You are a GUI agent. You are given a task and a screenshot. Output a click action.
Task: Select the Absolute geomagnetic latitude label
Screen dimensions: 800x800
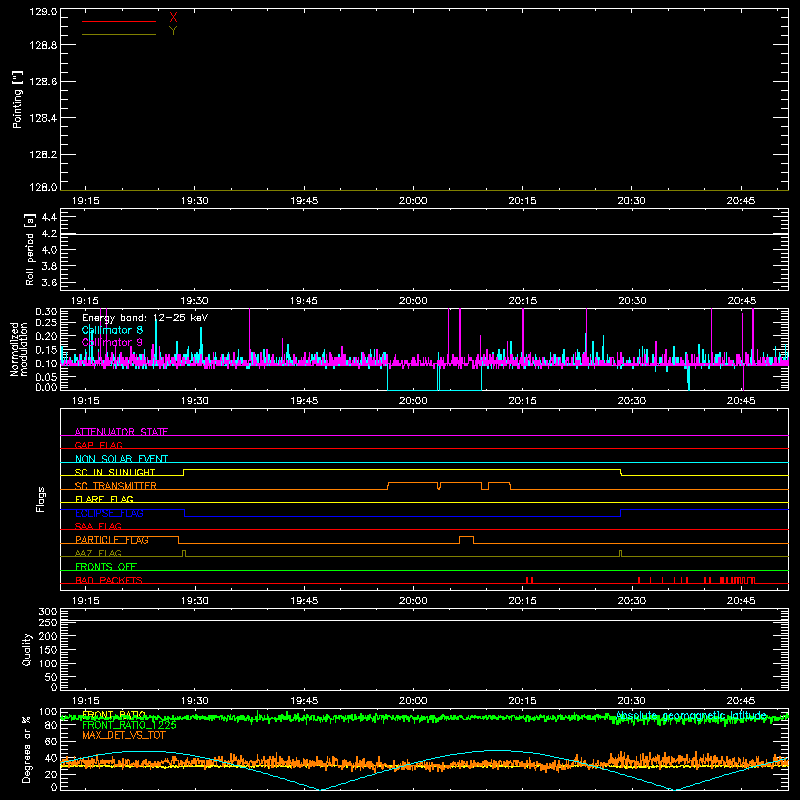pyautogui.click(x=691, y=715)
